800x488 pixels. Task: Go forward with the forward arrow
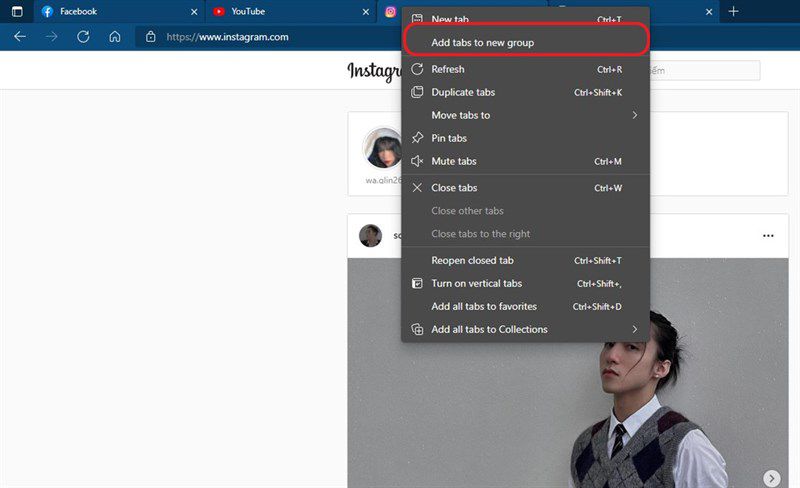(x=52, y=37)
